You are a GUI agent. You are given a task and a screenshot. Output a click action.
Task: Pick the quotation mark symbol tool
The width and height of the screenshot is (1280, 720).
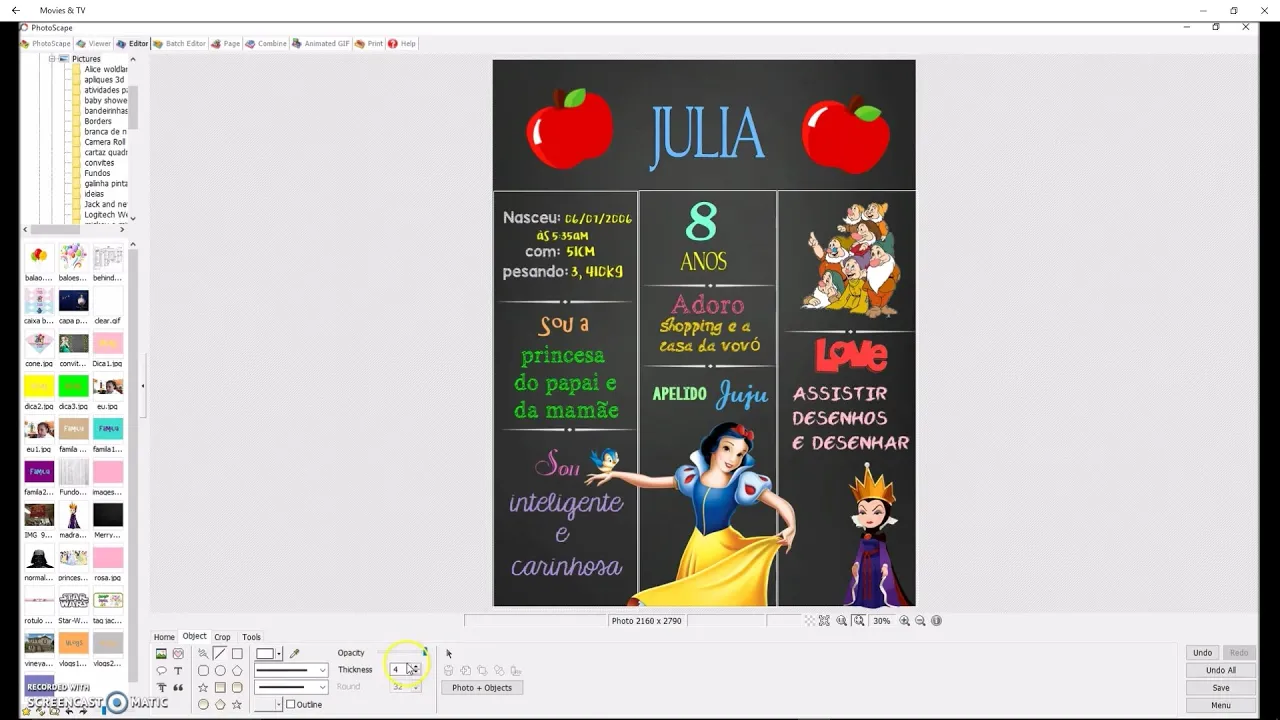[x=178, y=687]
